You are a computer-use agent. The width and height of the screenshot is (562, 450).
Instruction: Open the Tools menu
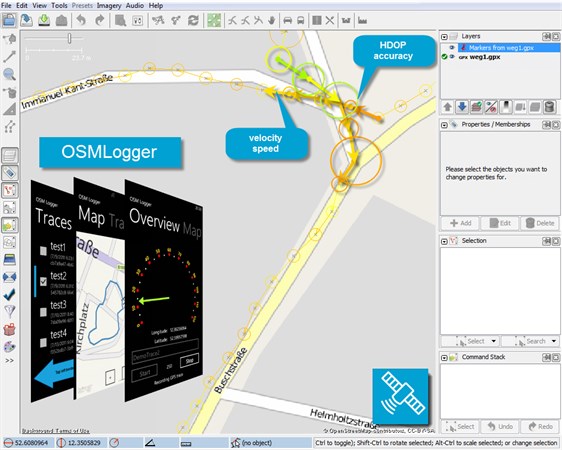[59, 5]
